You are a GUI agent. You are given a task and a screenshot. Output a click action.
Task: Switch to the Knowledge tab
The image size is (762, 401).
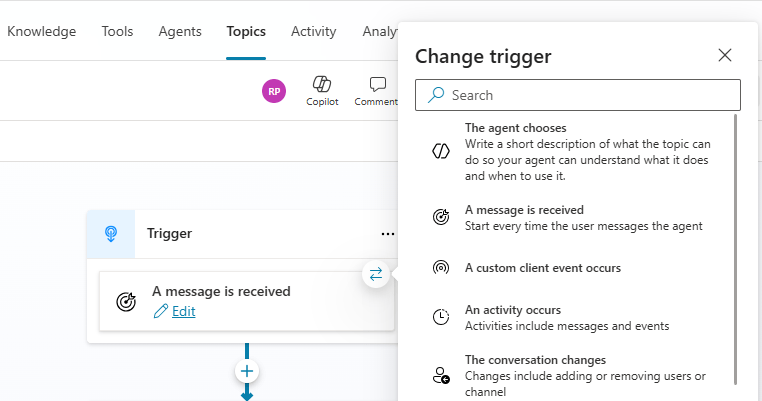pos(41,31)
